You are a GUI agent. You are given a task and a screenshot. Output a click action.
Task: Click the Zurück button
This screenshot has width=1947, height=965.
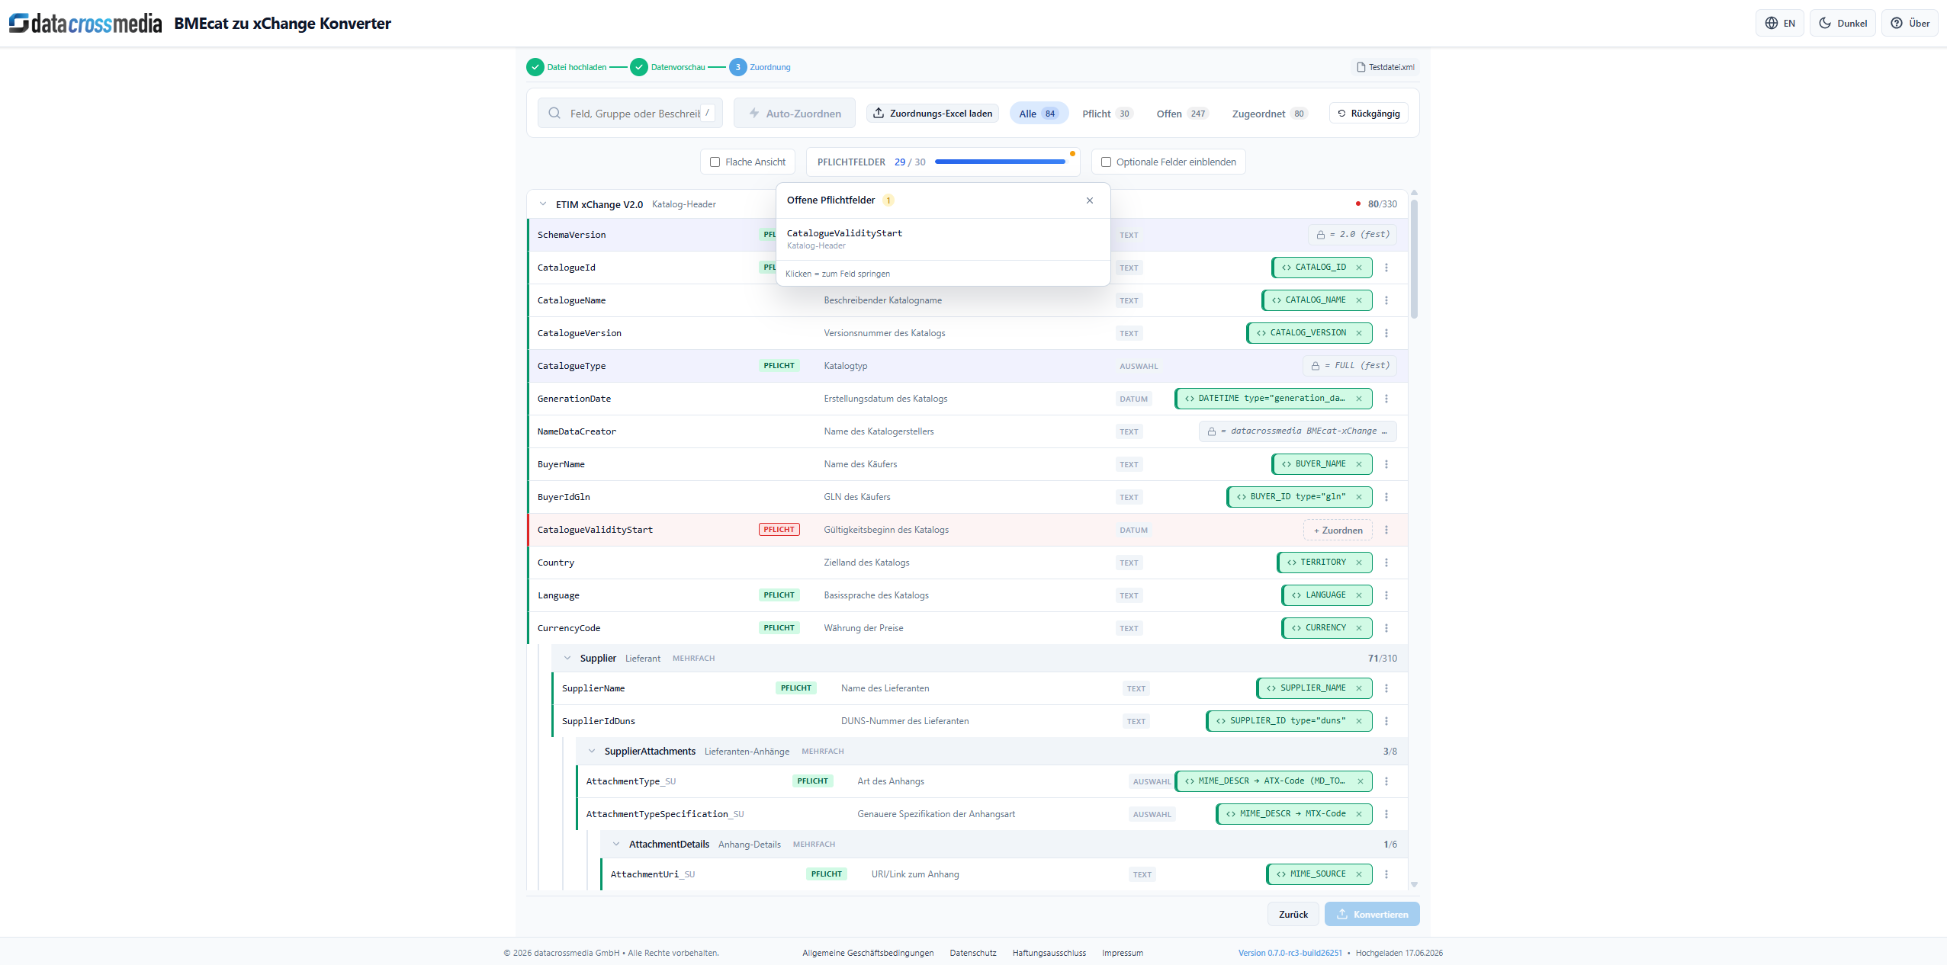(1293, 914)
